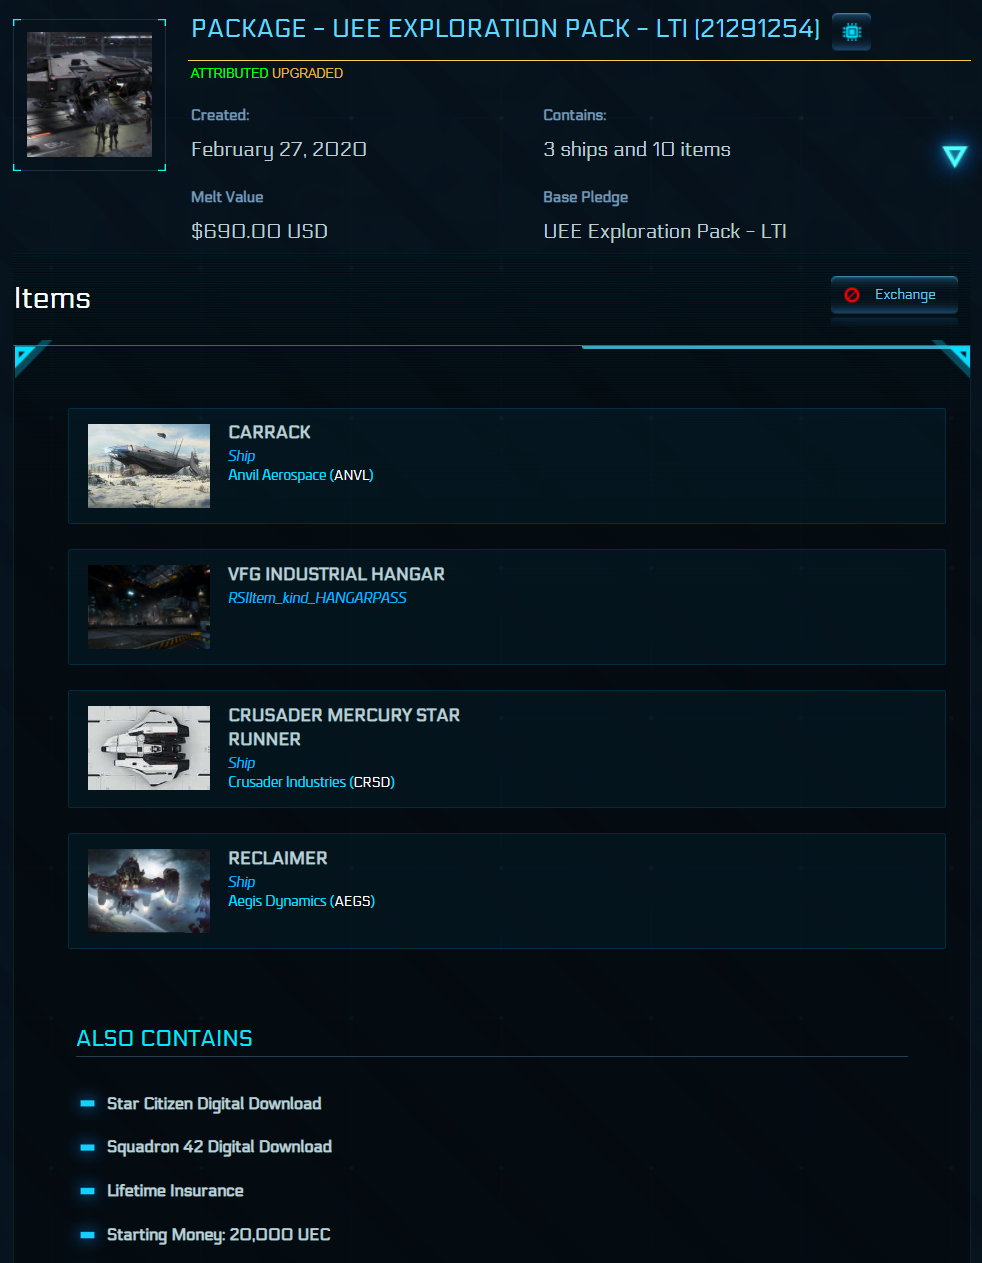Open the VFG Industrial Hangar image
982x1263 pixels.
click(149, 607)
